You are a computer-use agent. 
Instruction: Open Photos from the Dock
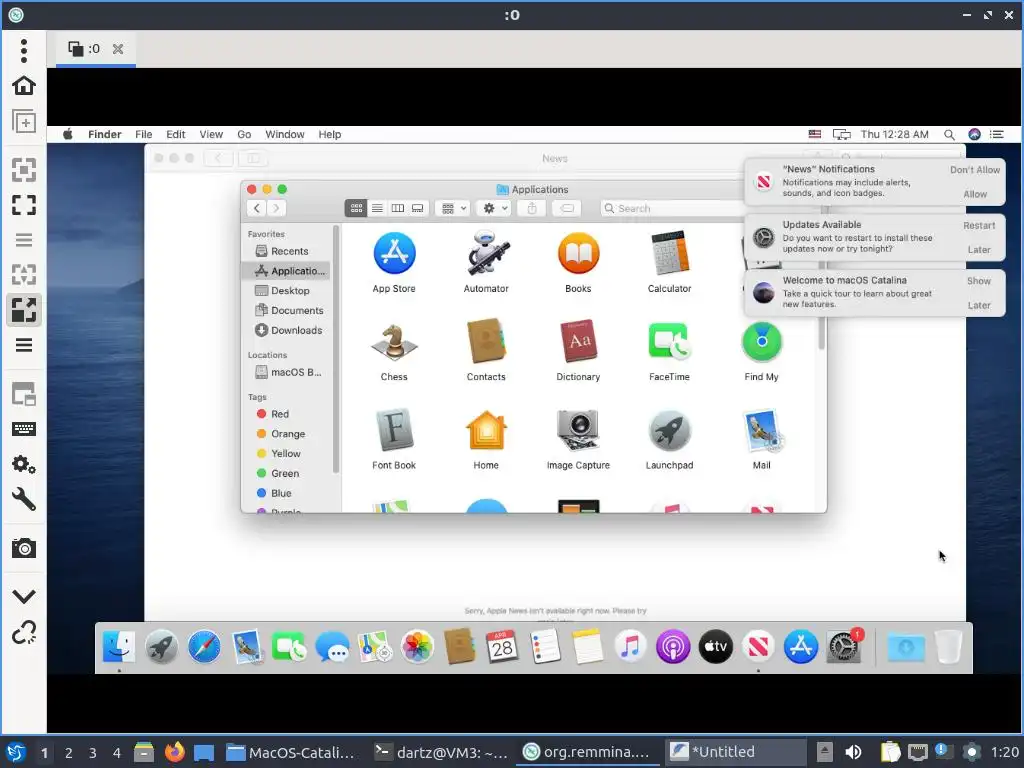[417, 647]
